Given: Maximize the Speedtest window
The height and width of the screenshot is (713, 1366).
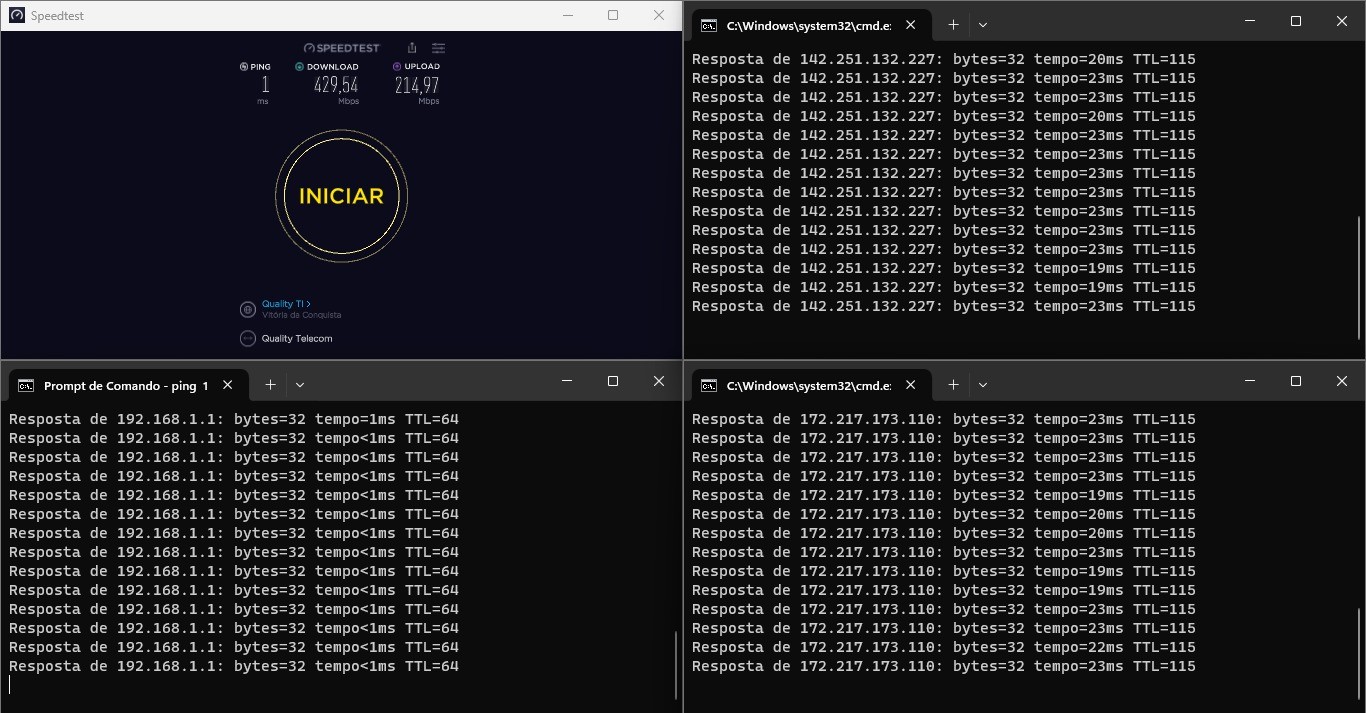Looking at the screenshot, I should point(613,15).
